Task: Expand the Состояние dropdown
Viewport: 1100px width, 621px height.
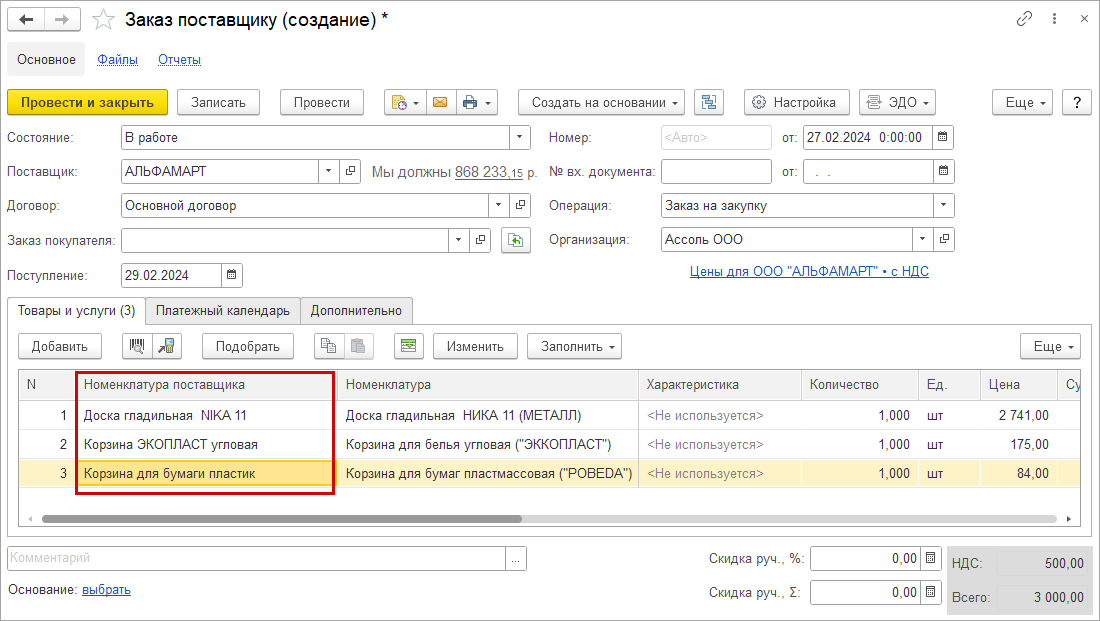Action: click(520, 137)
